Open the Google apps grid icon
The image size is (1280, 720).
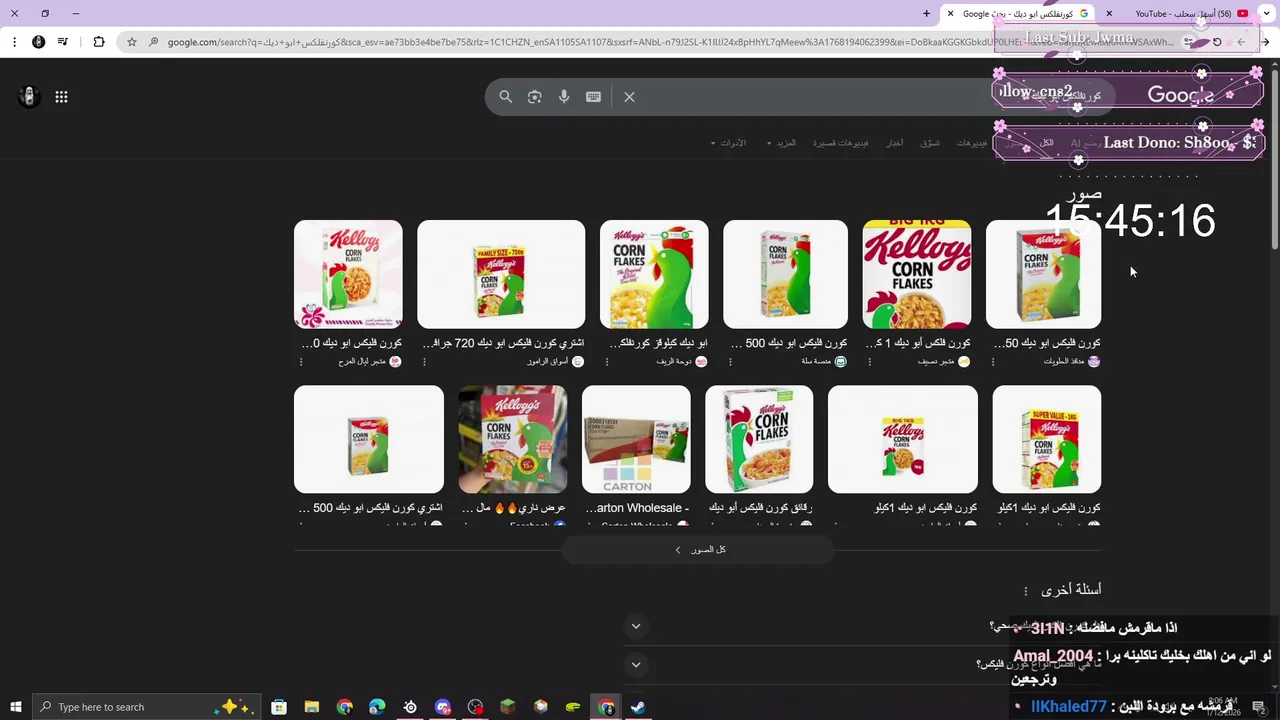pos(61,97)
